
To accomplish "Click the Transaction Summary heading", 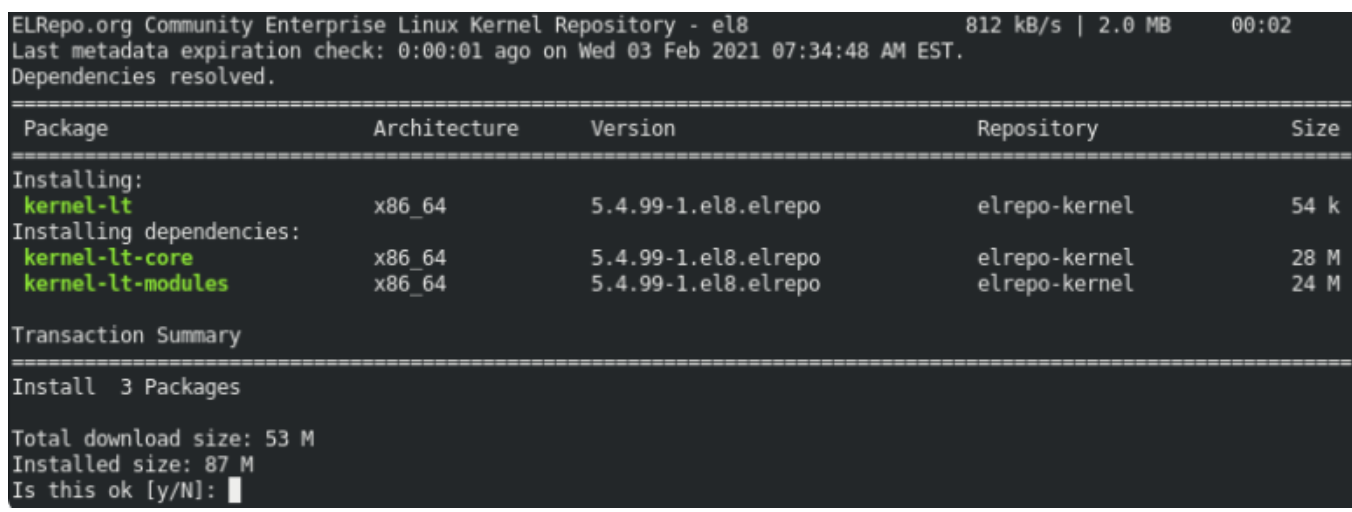I will pos(126,335).
